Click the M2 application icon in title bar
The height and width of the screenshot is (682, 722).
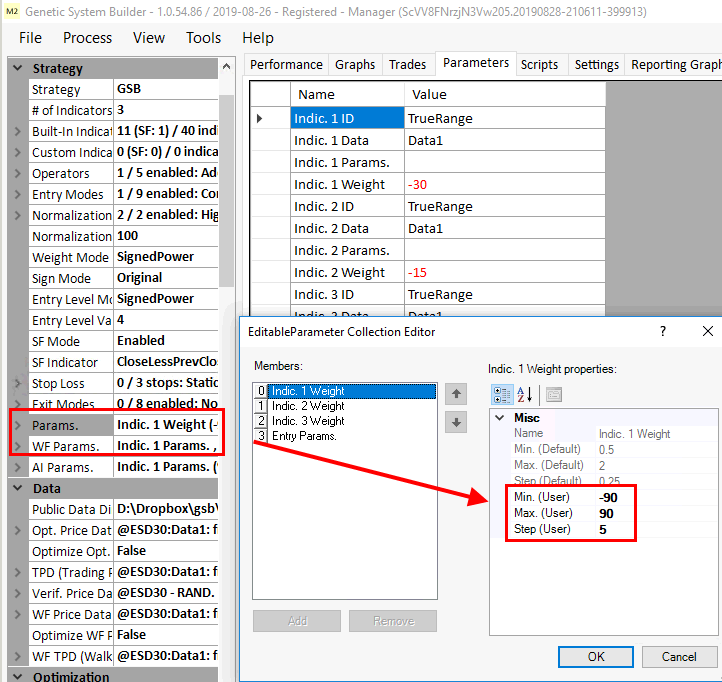12,11
